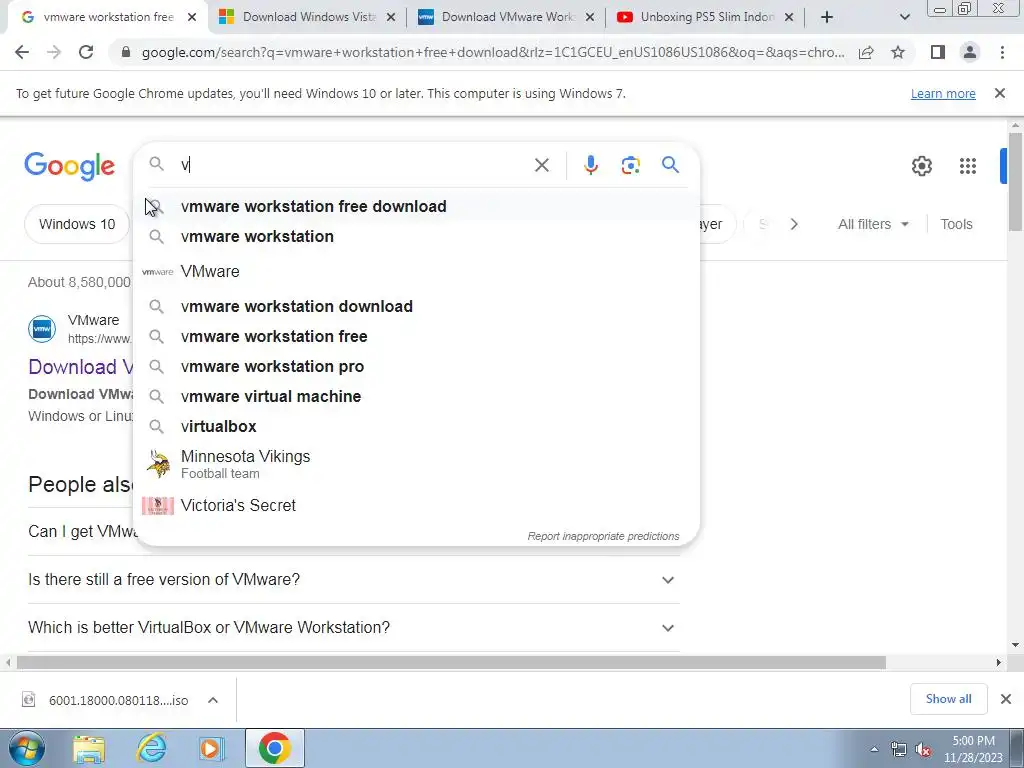Viewport: 1024px width, 768px height.
Task: Open a new tab
Action: tap(827, 17)
